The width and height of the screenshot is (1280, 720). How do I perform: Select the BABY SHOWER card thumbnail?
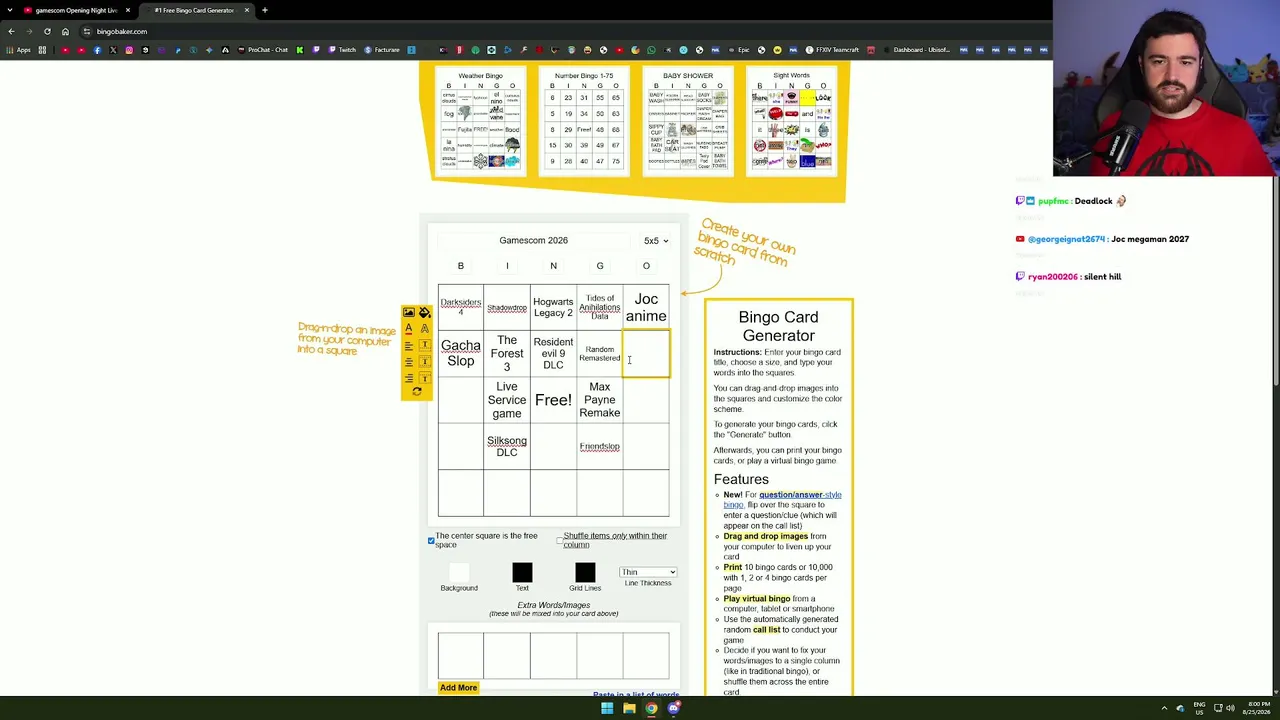coord(688,121)
